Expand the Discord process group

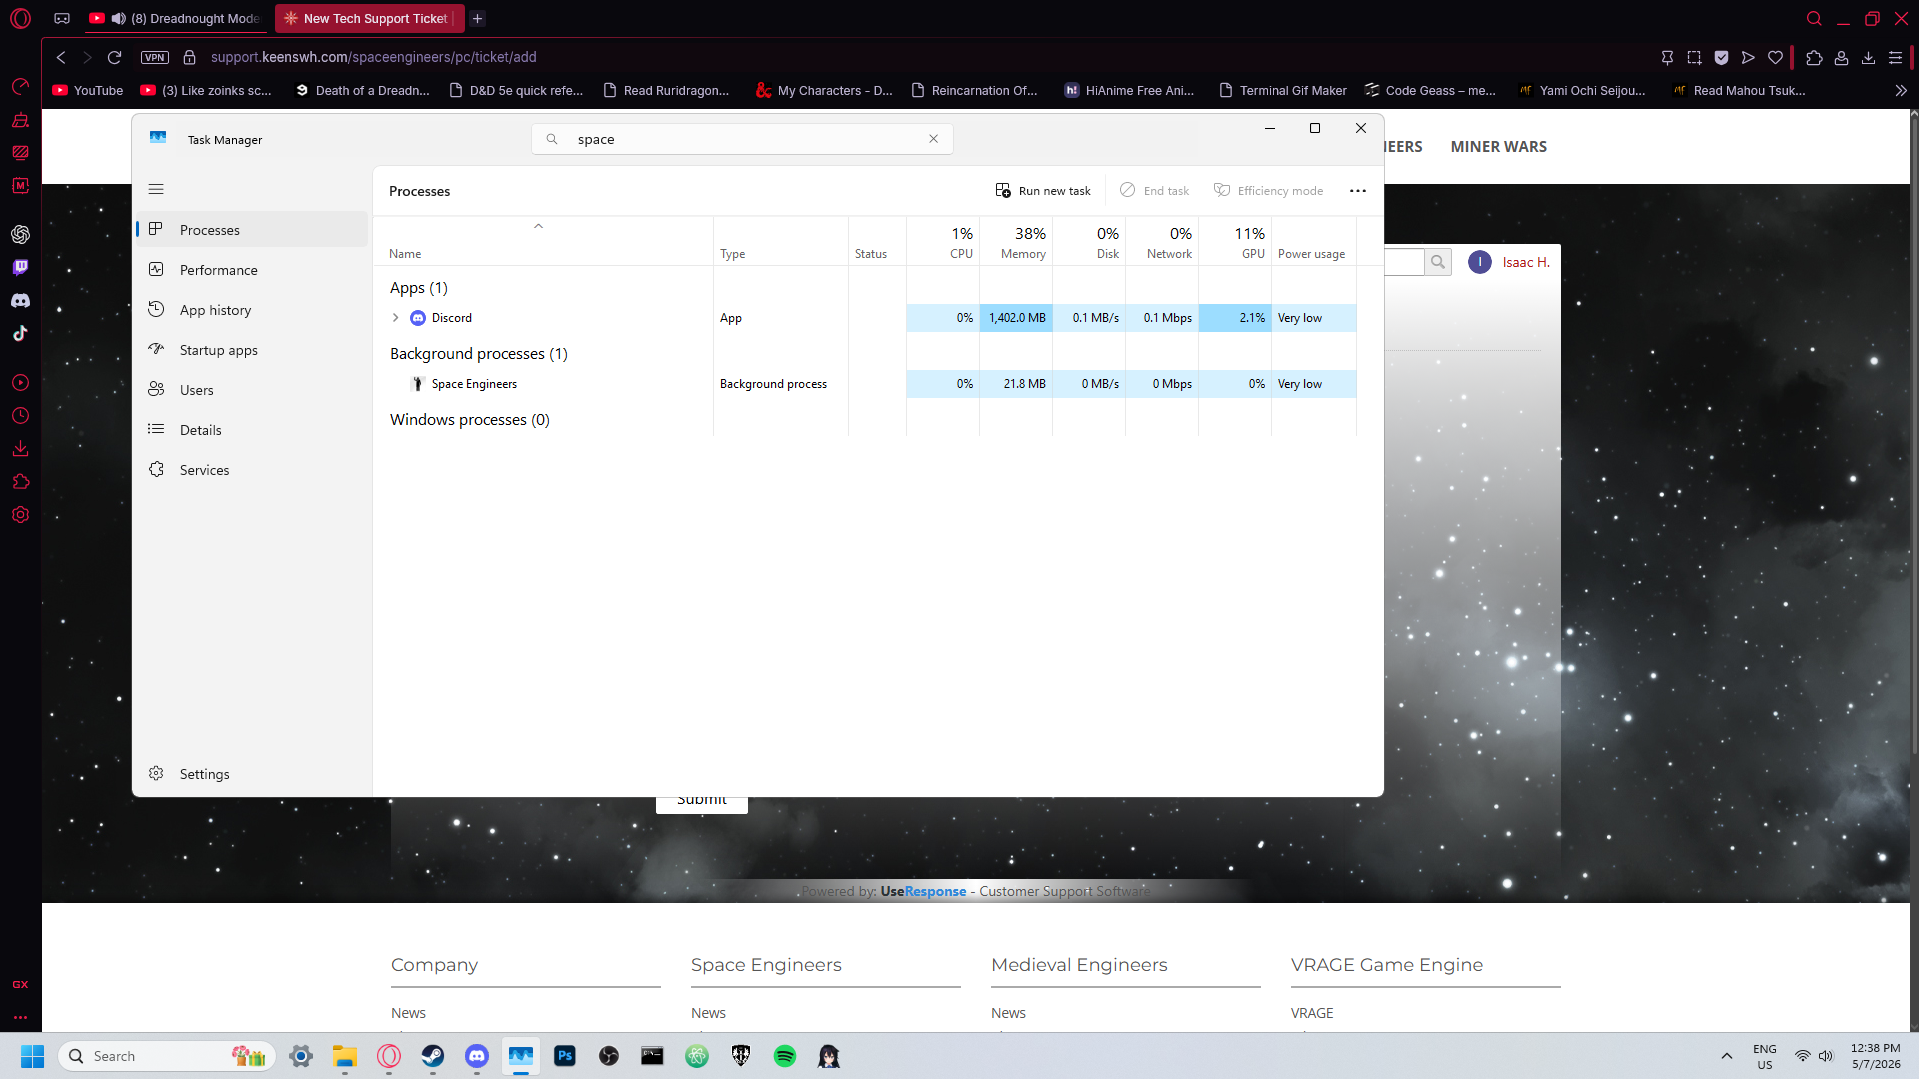pos(396,318)
